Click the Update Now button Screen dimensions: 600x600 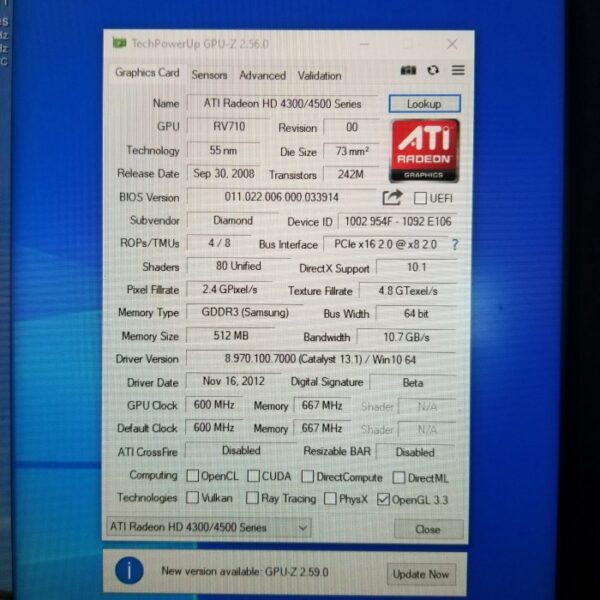421,574
